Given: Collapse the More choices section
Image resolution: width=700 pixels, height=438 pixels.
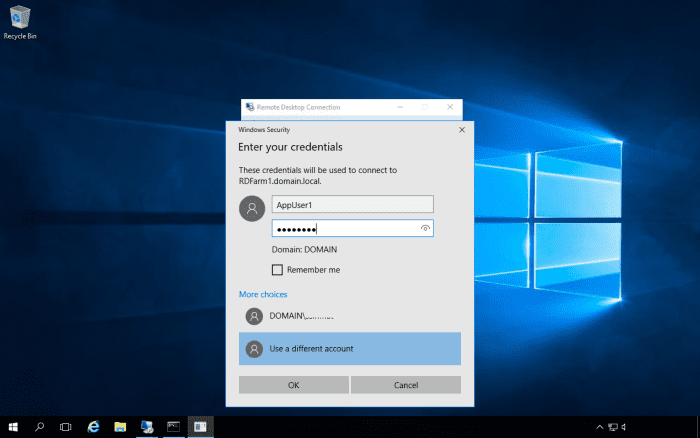Looking at the screenshot, I should pos(263,295).
